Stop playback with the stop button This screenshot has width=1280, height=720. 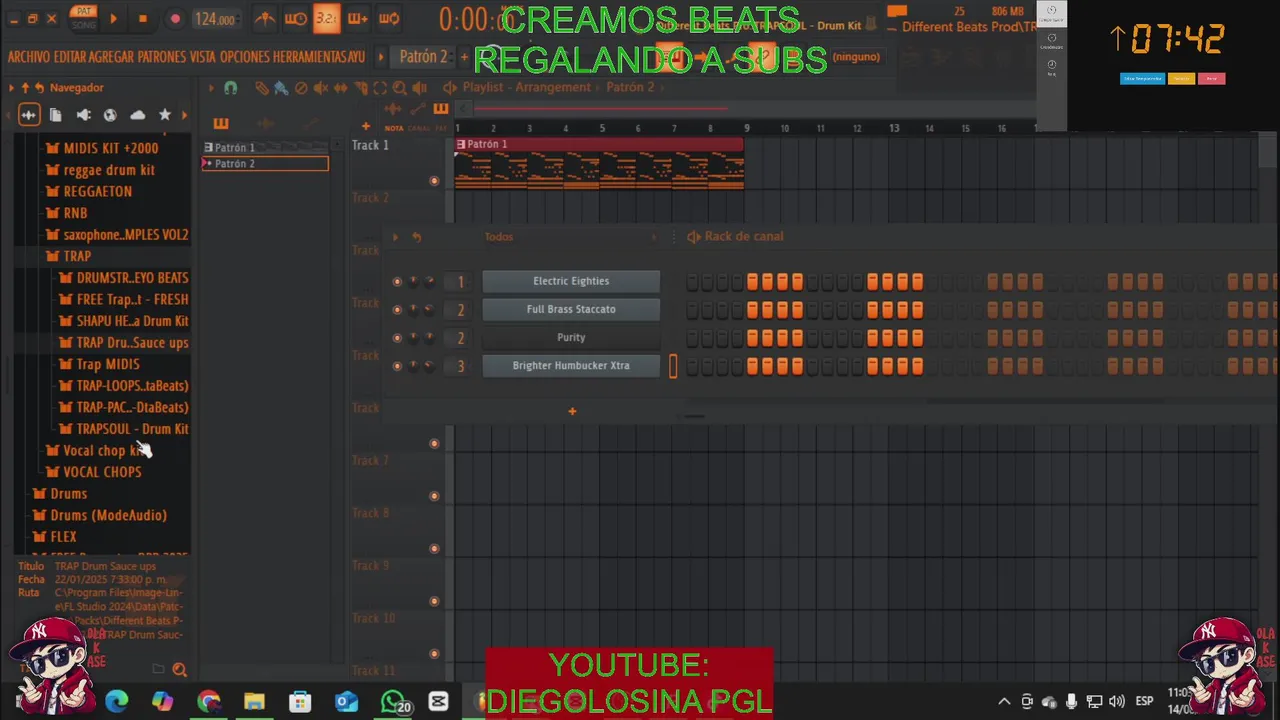(142, 19)
